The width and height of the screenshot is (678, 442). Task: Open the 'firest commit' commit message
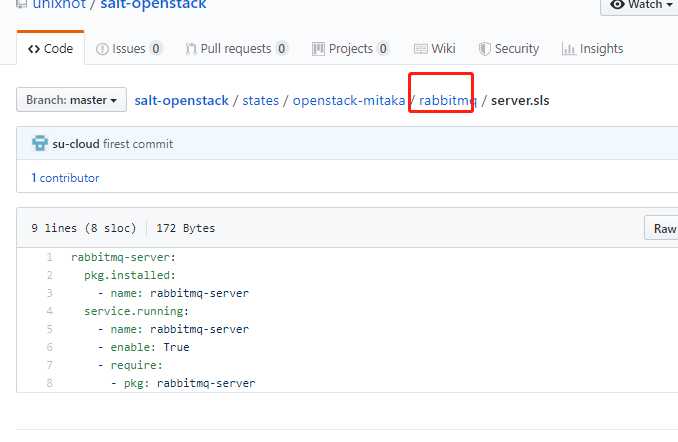click(x=138, y=144)
